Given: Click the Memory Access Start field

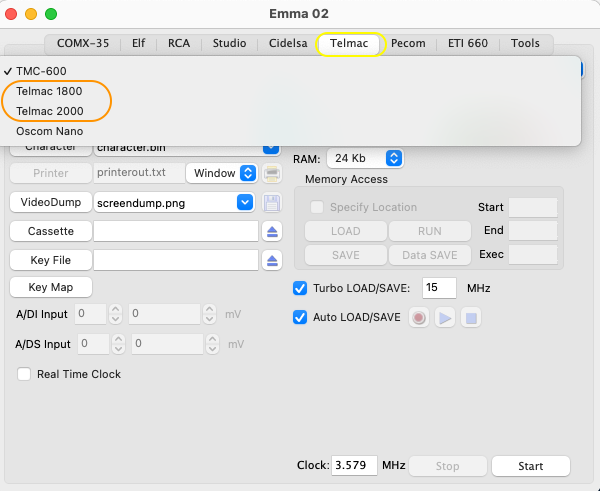Looking at the screenshot, I should click(x=533, y=207).
